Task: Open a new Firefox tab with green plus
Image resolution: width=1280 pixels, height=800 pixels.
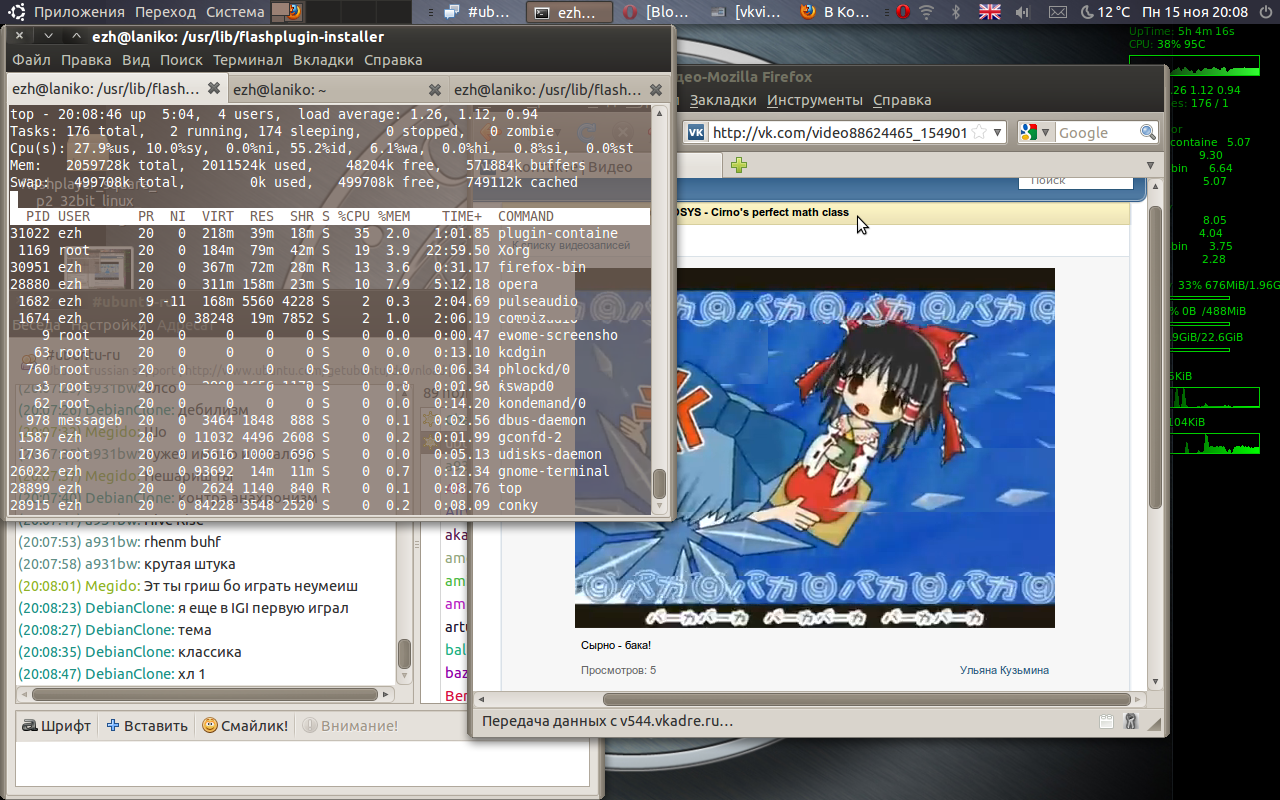Action: [x=739, y=165]
